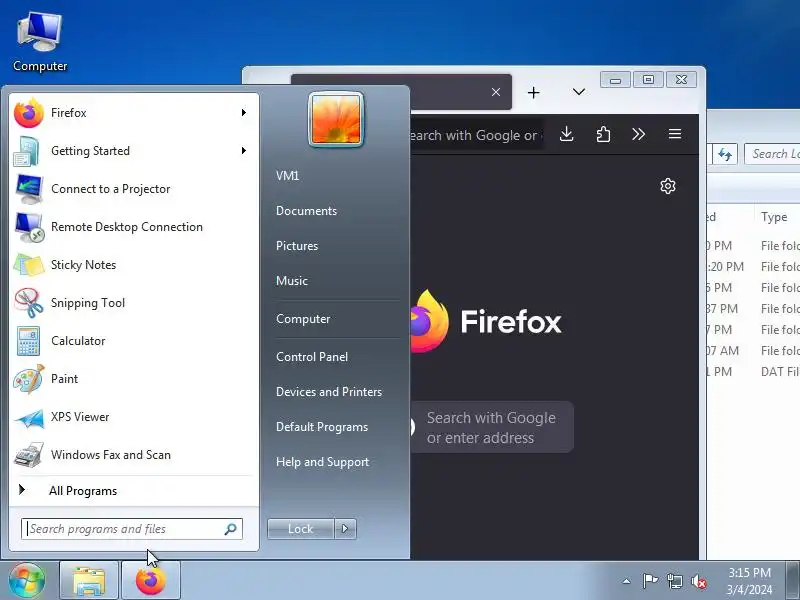Open the shutdown options arrow next to Lock
Image resolution: width=800 pixels, height=600 pixels.
click(x=345, y=529)
